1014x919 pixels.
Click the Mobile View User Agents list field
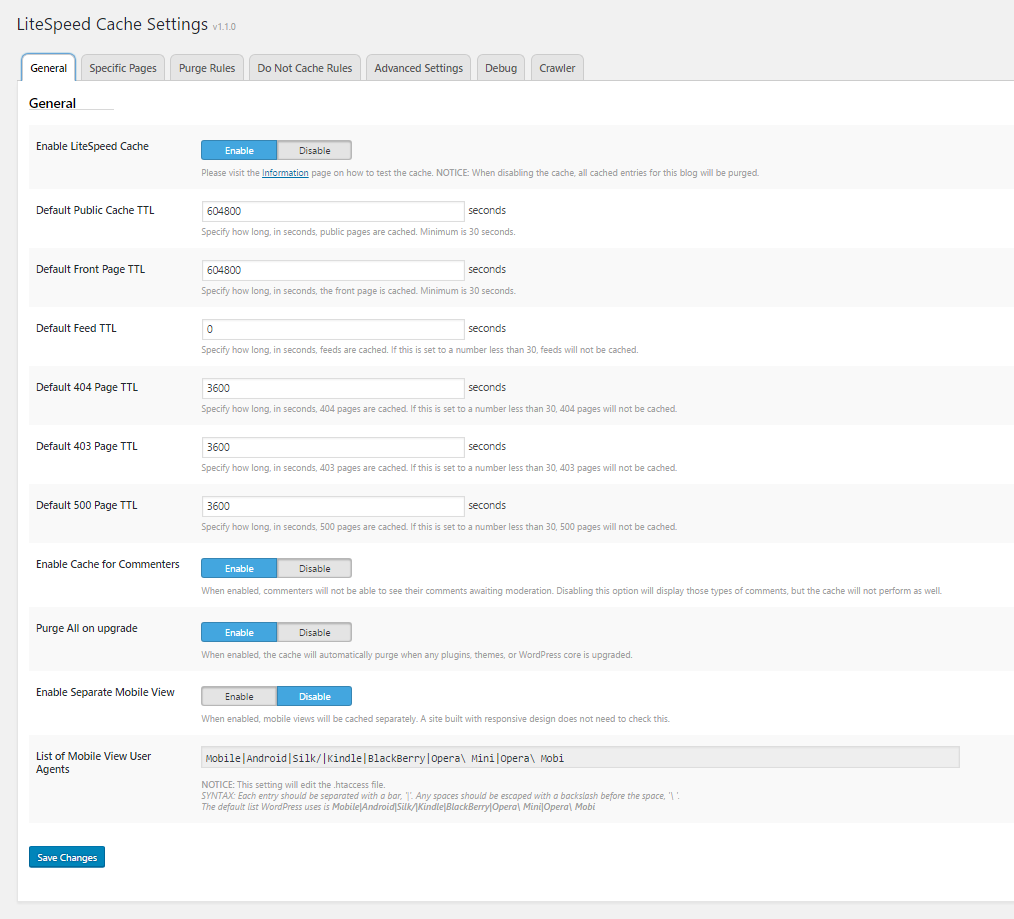coord(580,757)
